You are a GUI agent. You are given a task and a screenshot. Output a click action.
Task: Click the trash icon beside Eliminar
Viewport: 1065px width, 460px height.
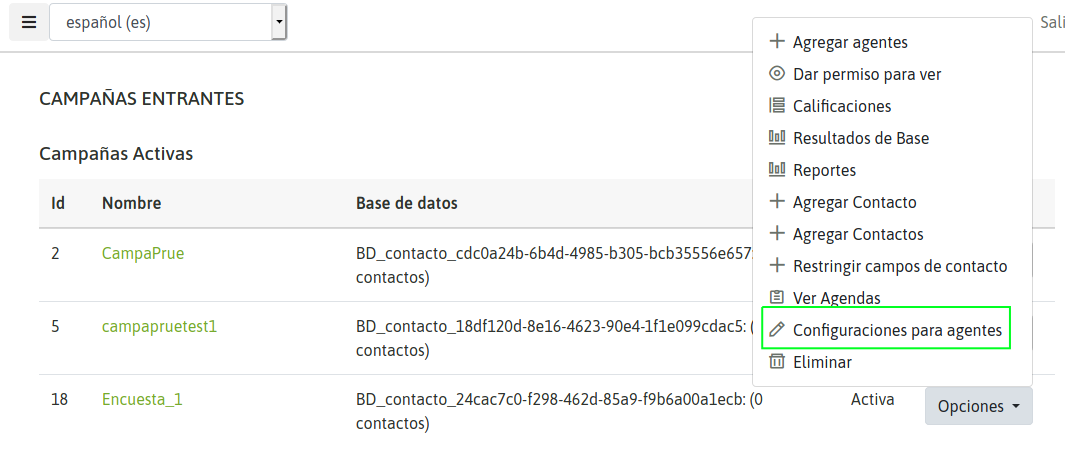[777, 362]
